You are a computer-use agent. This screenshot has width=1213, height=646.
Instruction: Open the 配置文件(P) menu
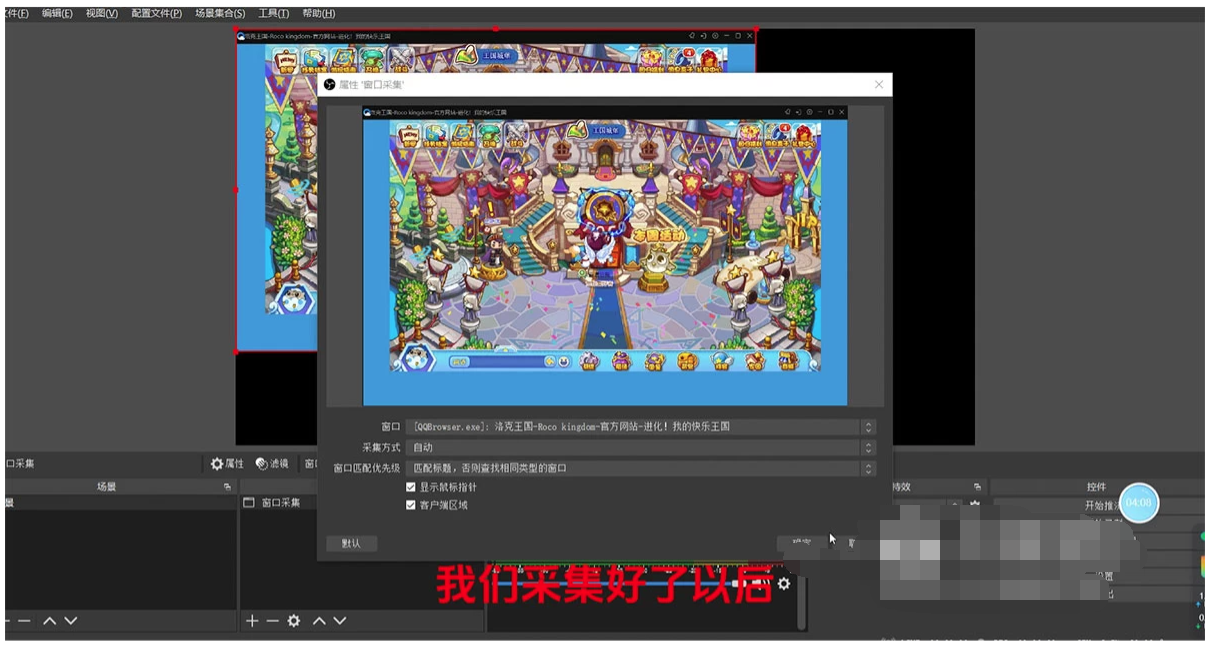coord(157,14)
